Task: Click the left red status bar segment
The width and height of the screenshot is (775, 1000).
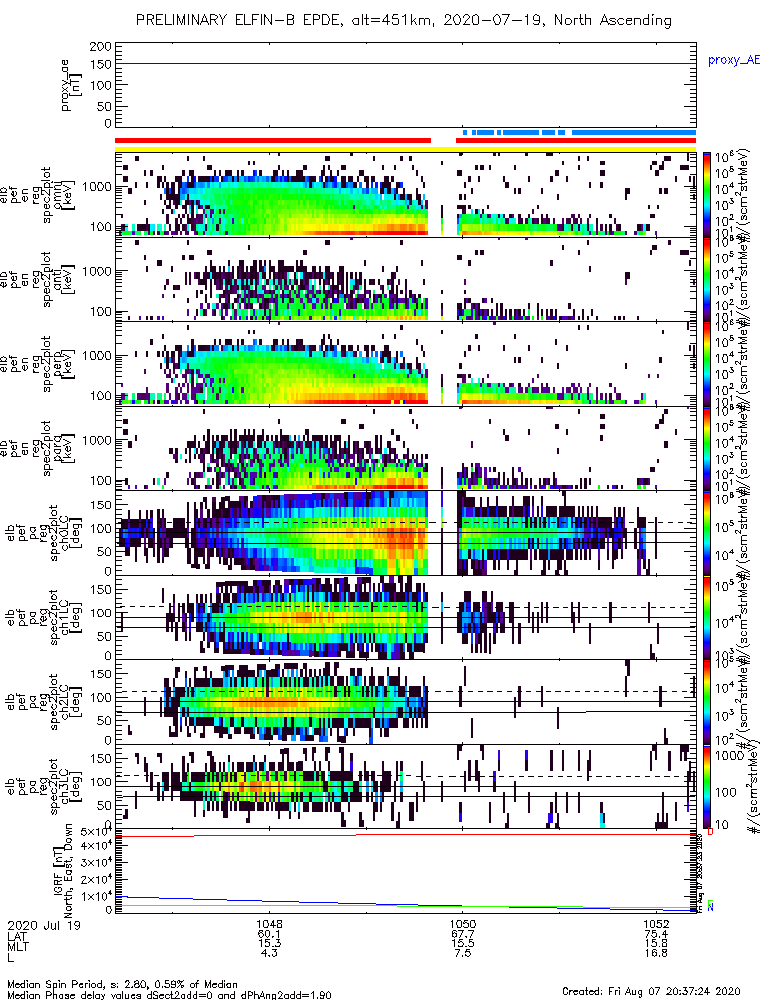Action: point(273,140)
